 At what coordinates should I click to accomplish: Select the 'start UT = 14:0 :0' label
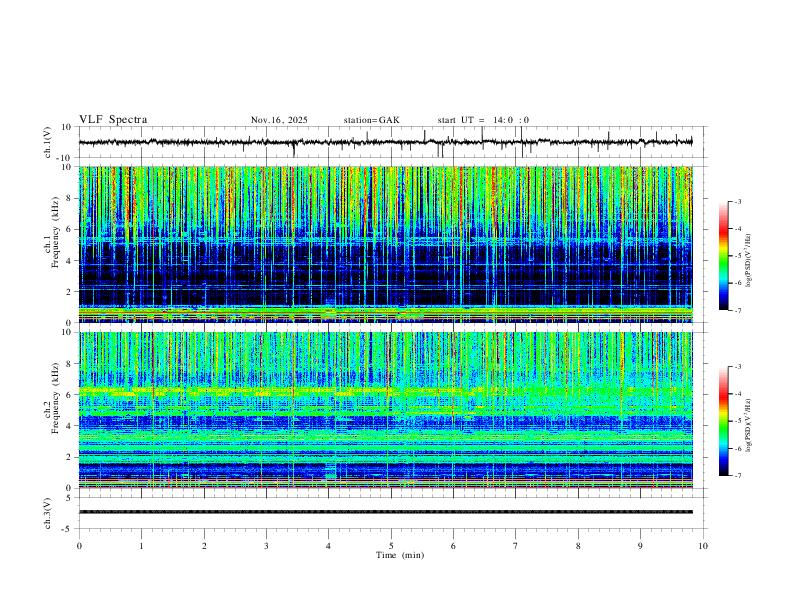(483, 120)
